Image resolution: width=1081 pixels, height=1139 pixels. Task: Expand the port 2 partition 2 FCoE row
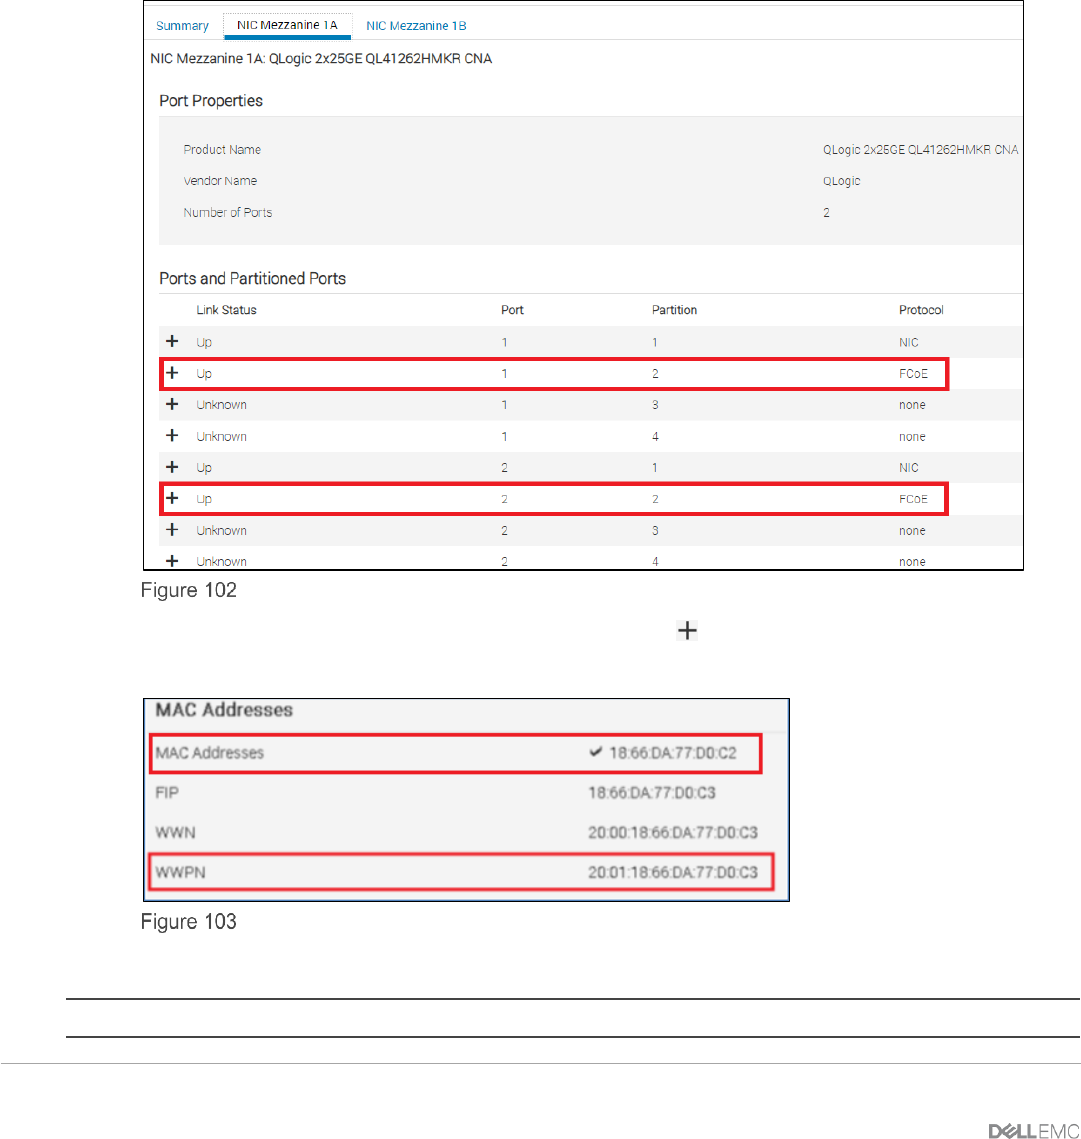pyautogui.click(x=172, y=498)
